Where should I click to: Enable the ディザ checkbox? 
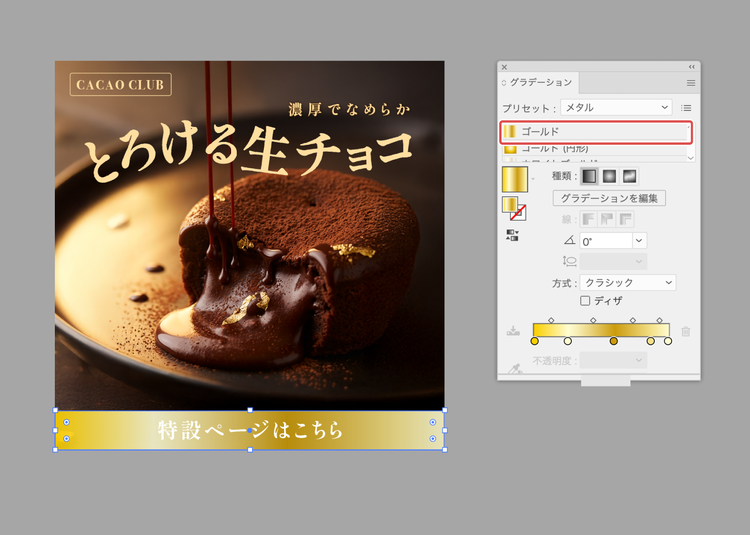(x=585, y=301)
